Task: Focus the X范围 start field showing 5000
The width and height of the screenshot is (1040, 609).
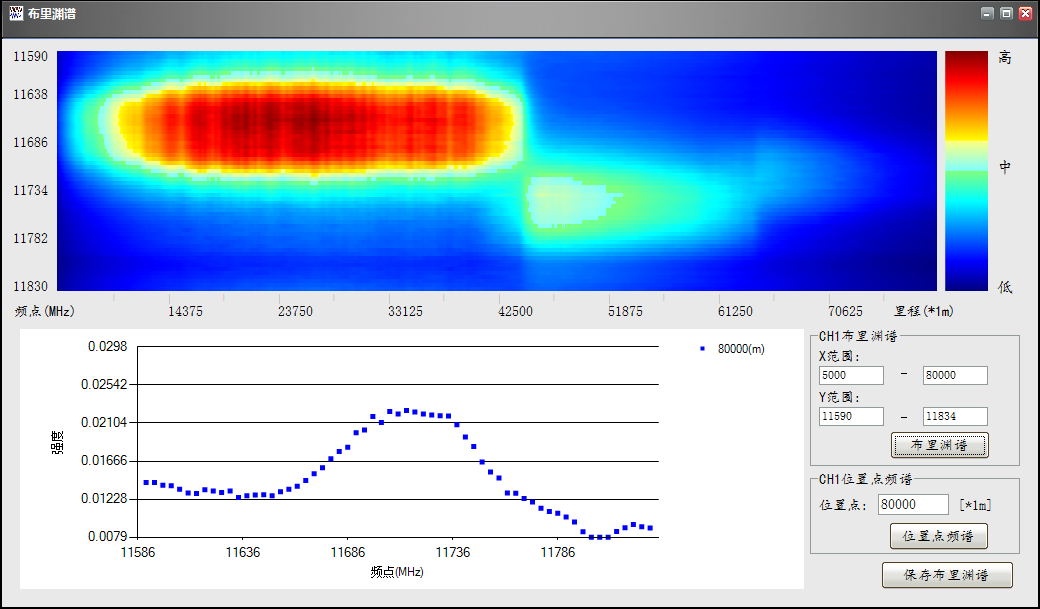Action: [x=851, y=375]
